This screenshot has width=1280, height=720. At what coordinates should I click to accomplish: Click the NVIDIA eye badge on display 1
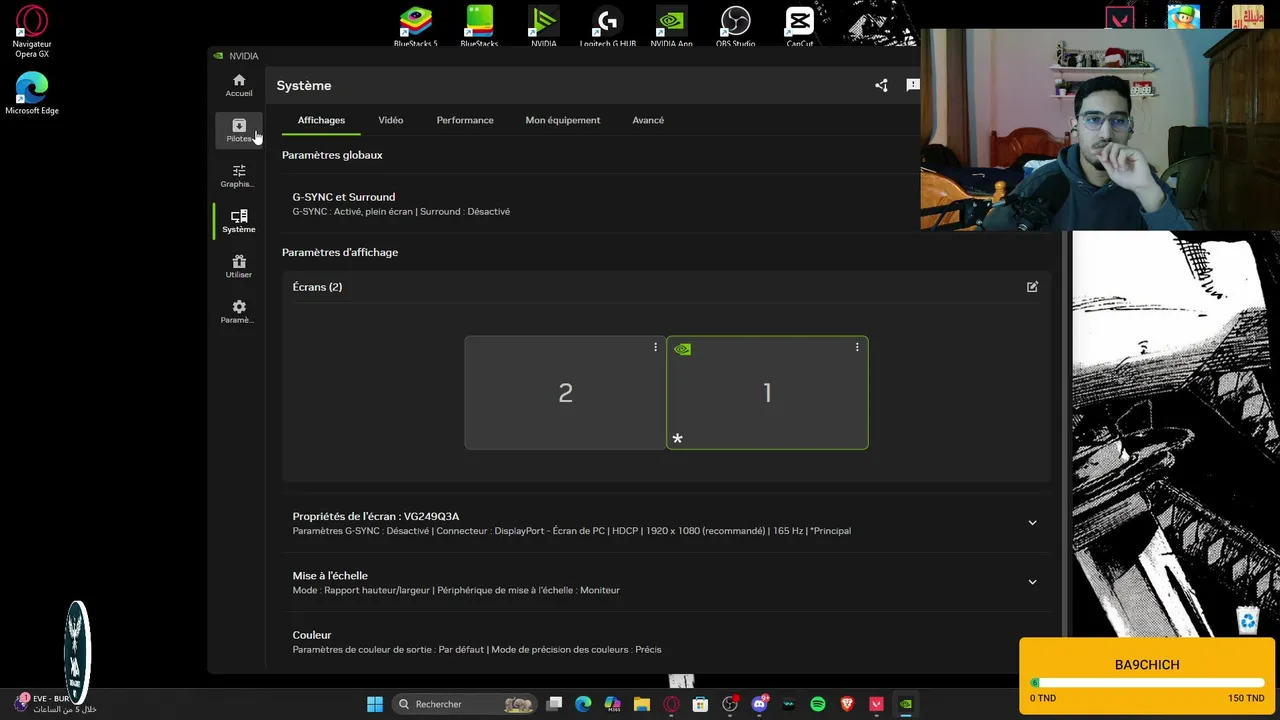coord(682,349)
